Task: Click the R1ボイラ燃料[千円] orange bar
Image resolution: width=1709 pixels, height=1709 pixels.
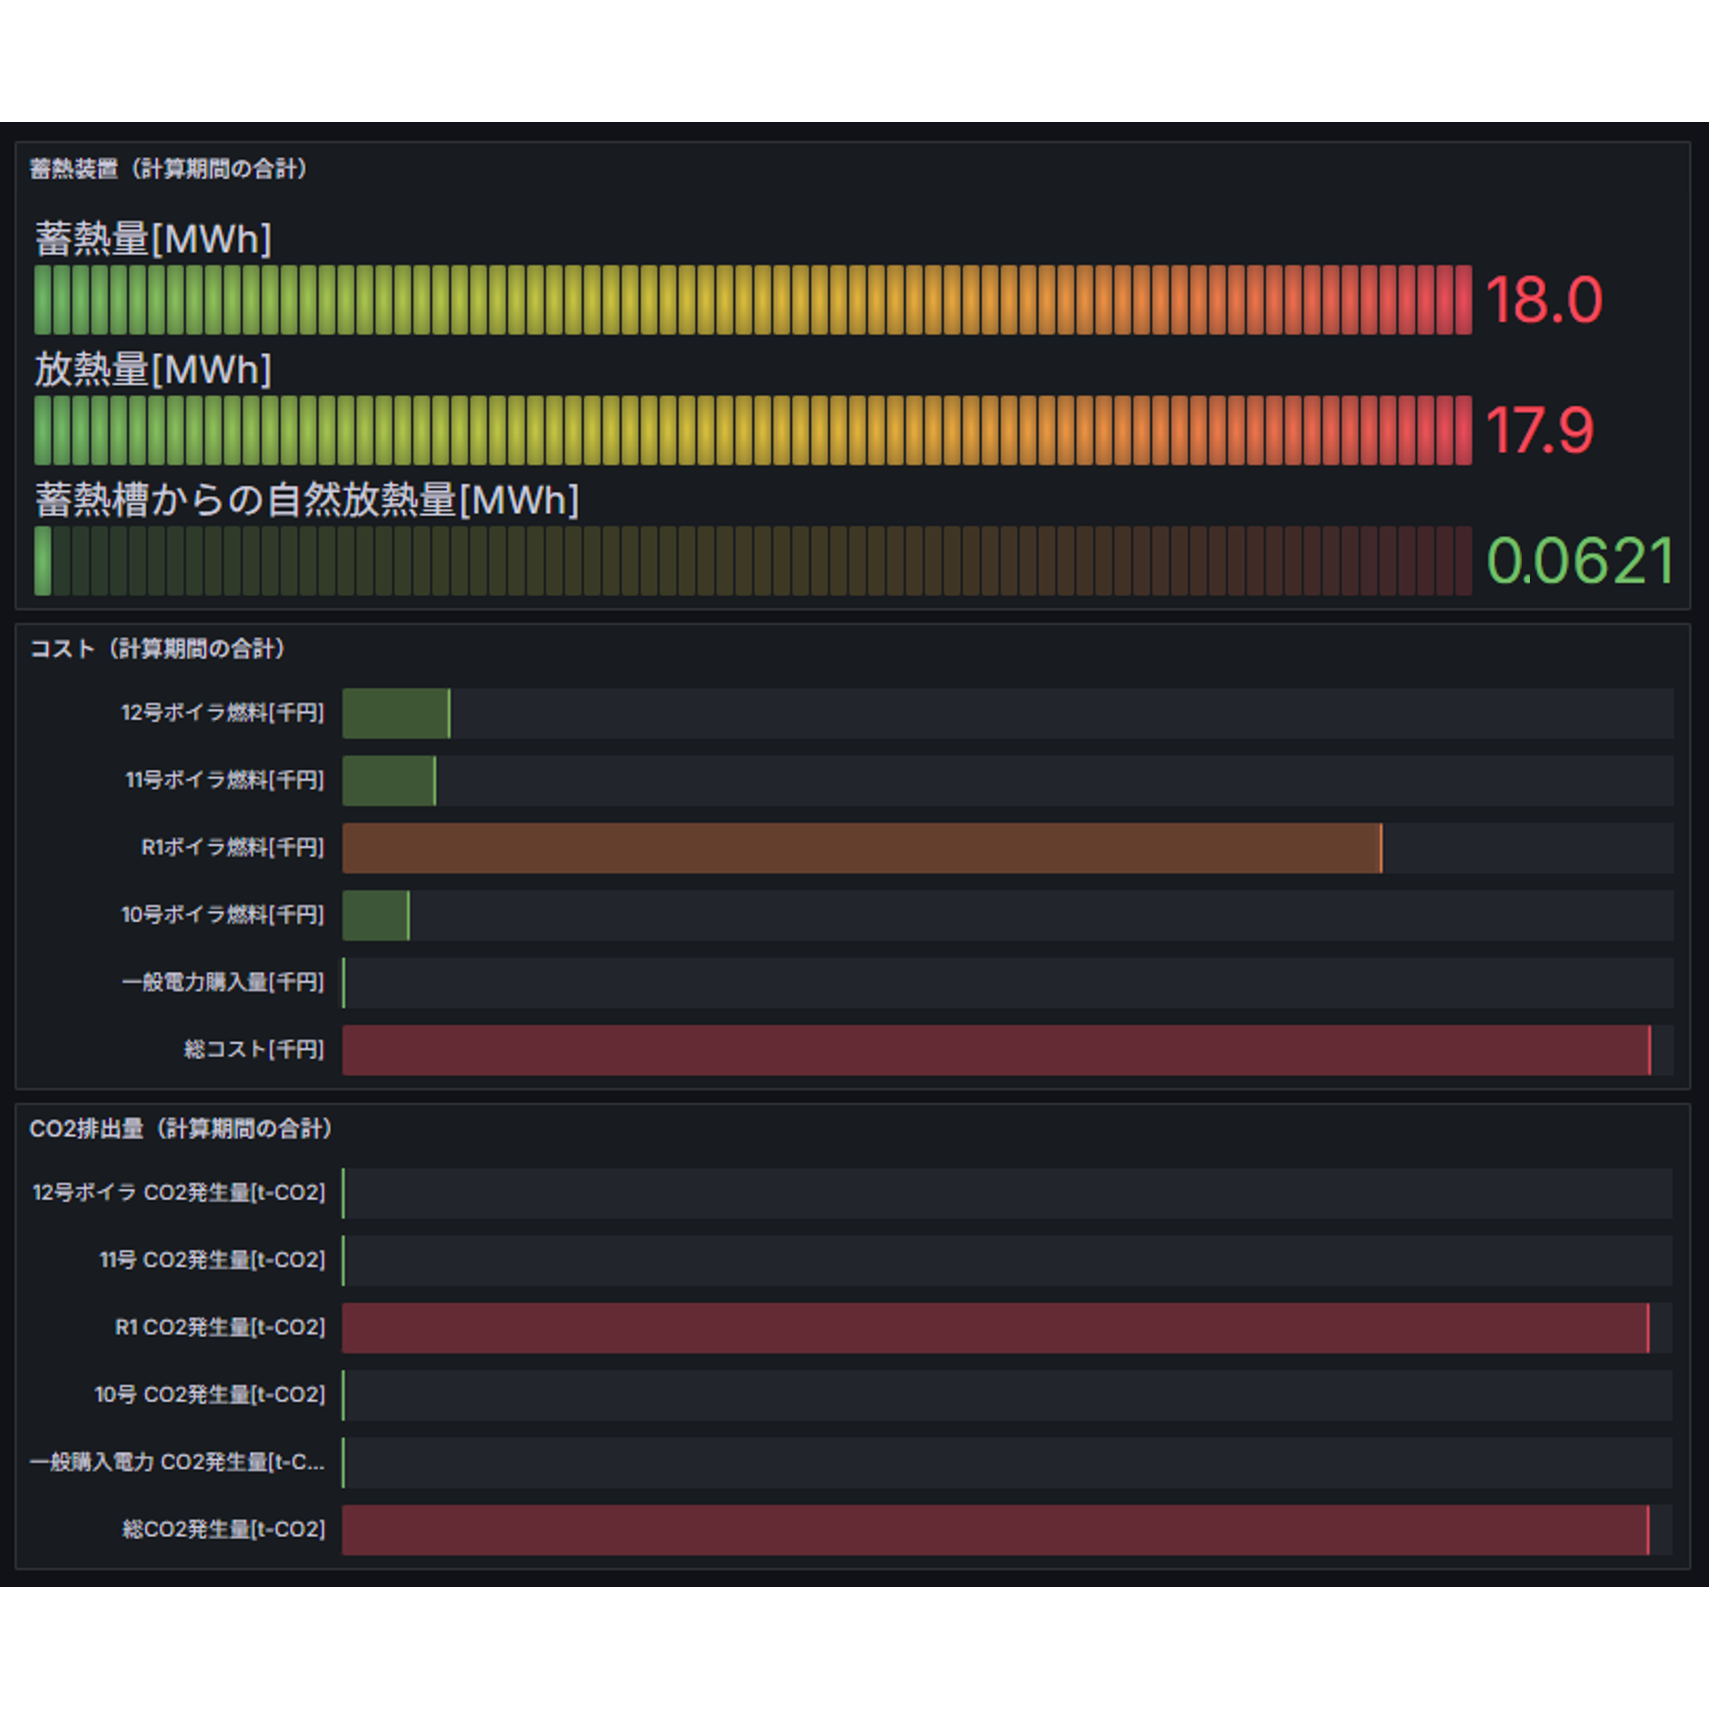Action: click(x=862, y=848)
